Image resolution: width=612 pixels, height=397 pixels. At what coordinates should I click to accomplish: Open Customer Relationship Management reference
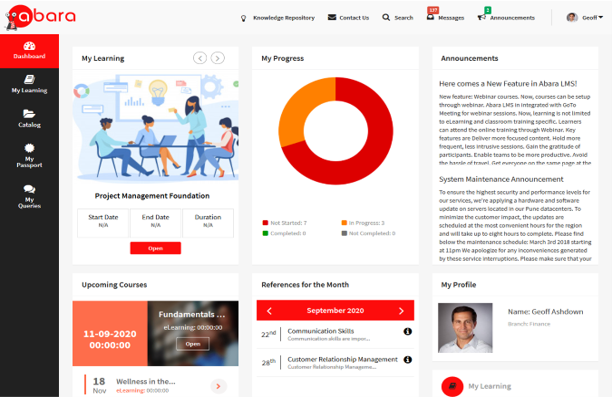click(x=343, y=359)
